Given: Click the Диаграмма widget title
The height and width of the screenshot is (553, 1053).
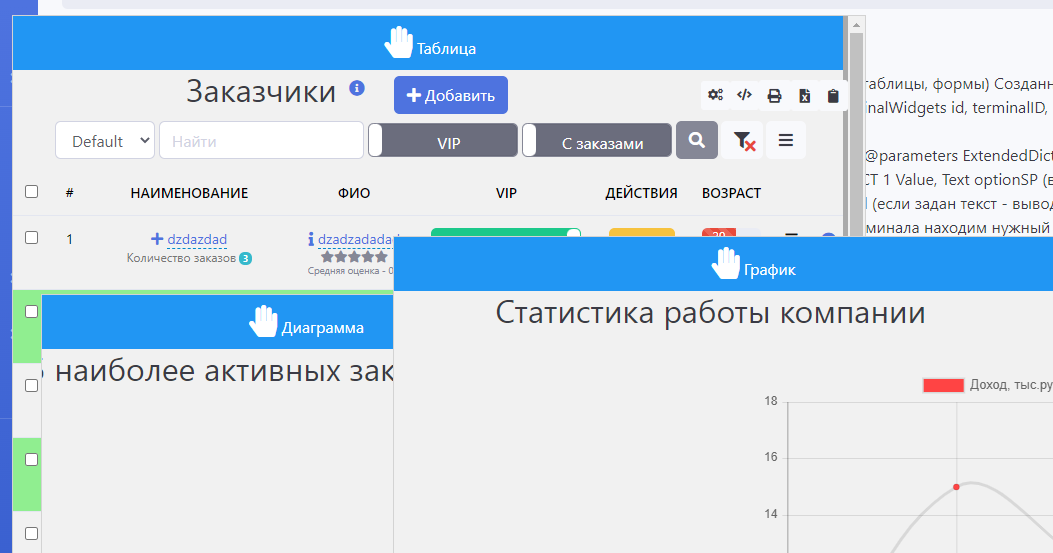Looking at the screenshot, I should pyautogui.click(x=322, y=328).
